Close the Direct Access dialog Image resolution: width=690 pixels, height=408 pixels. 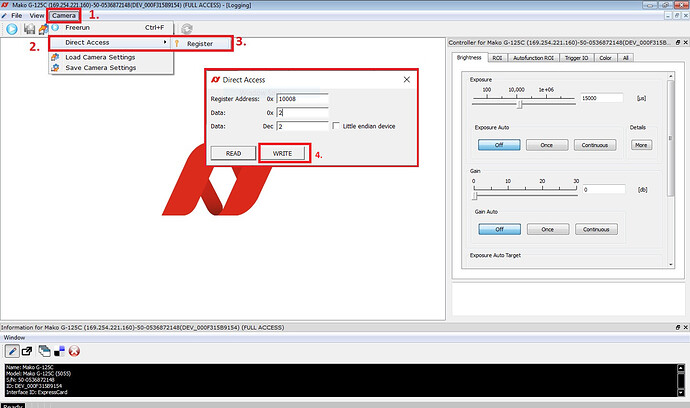(407, 80)
